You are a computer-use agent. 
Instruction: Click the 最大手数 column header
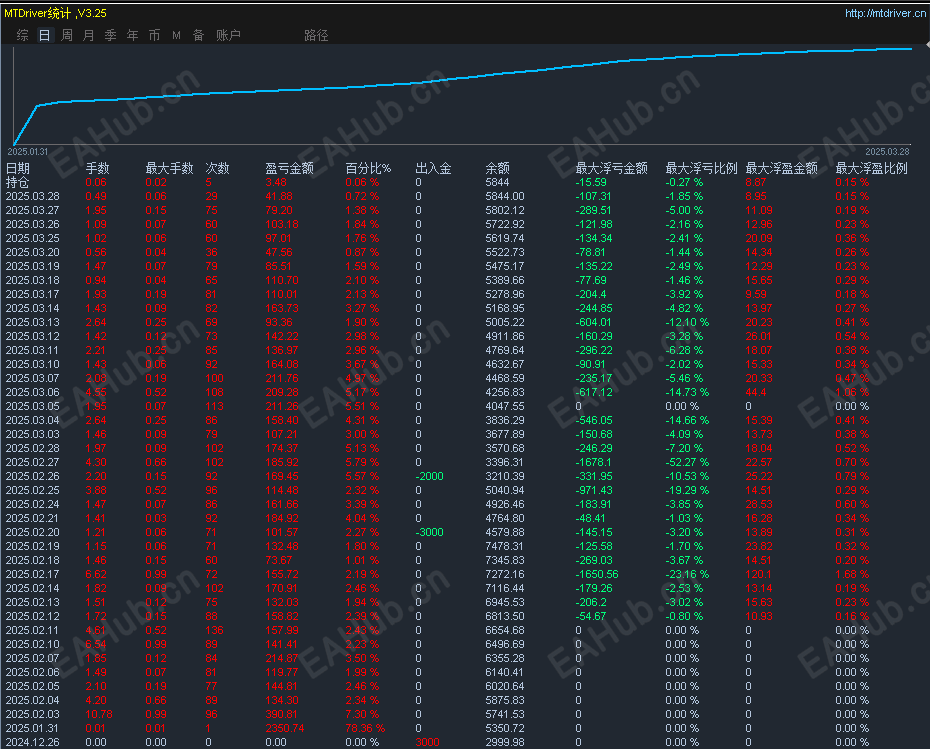tap(169, 168)
